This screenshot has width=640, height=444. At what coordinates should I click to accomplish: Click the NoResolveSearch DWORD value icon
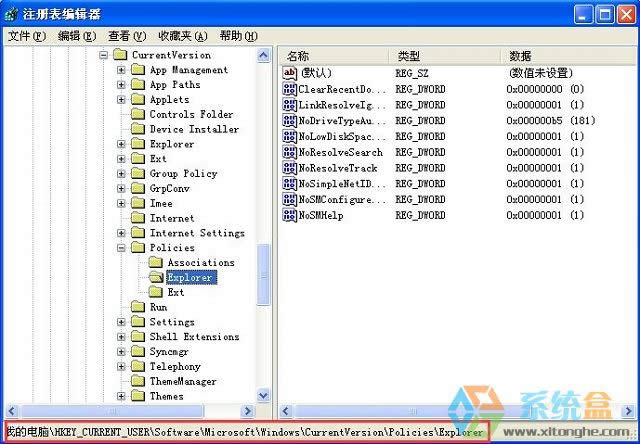coord(289,152)
